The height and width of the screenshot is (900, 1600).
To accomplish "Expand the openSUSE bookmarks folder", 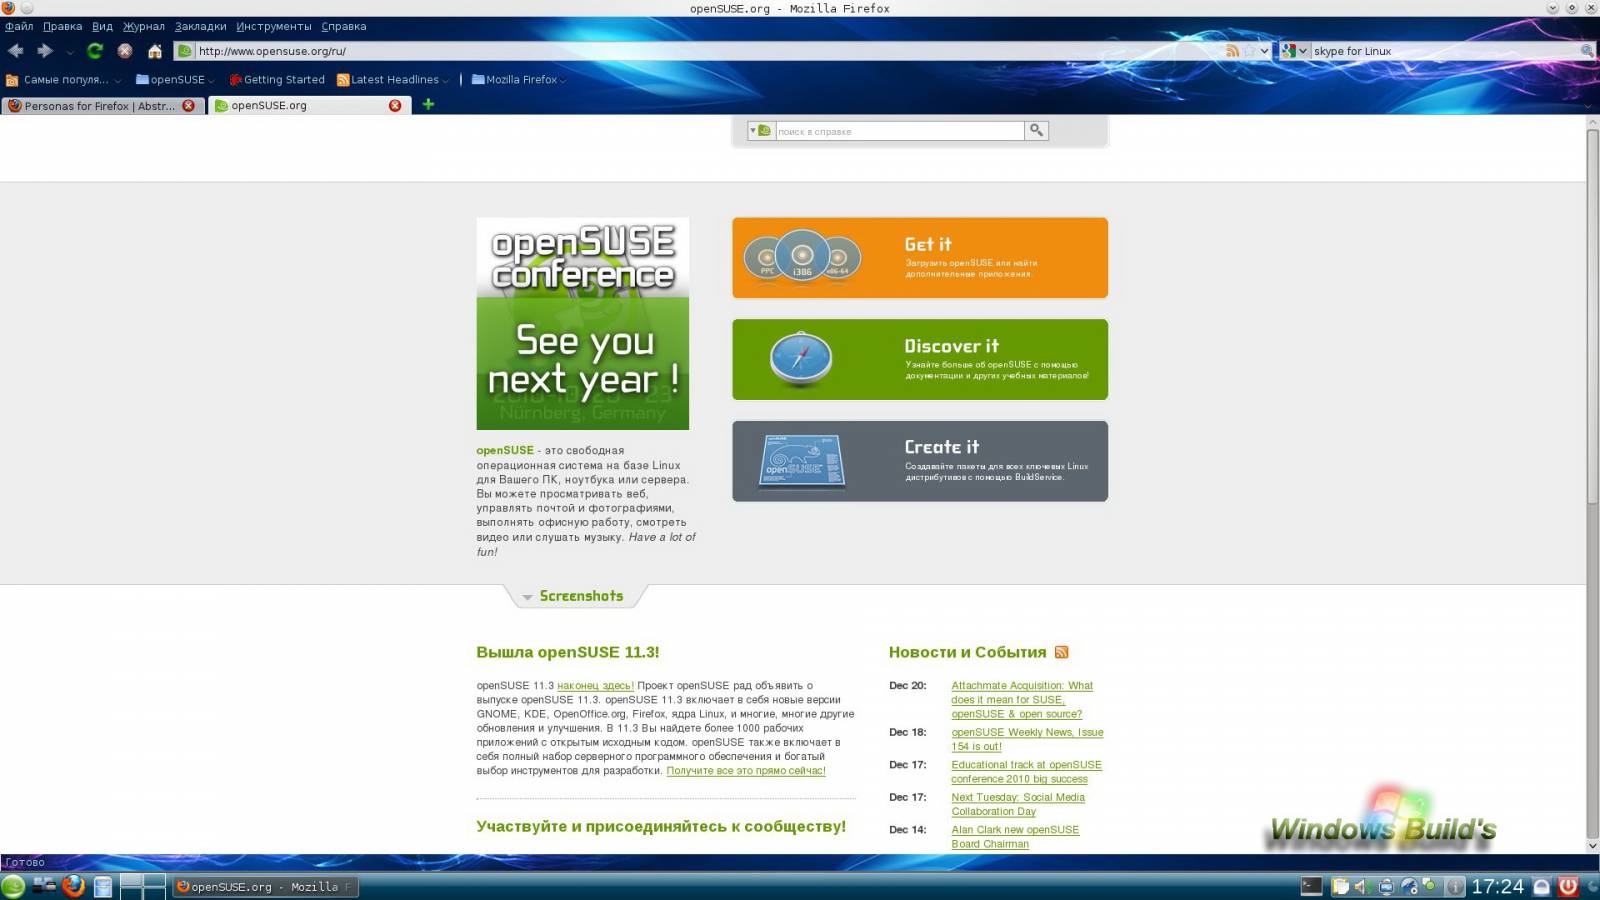I will click(x=175, y=80).
